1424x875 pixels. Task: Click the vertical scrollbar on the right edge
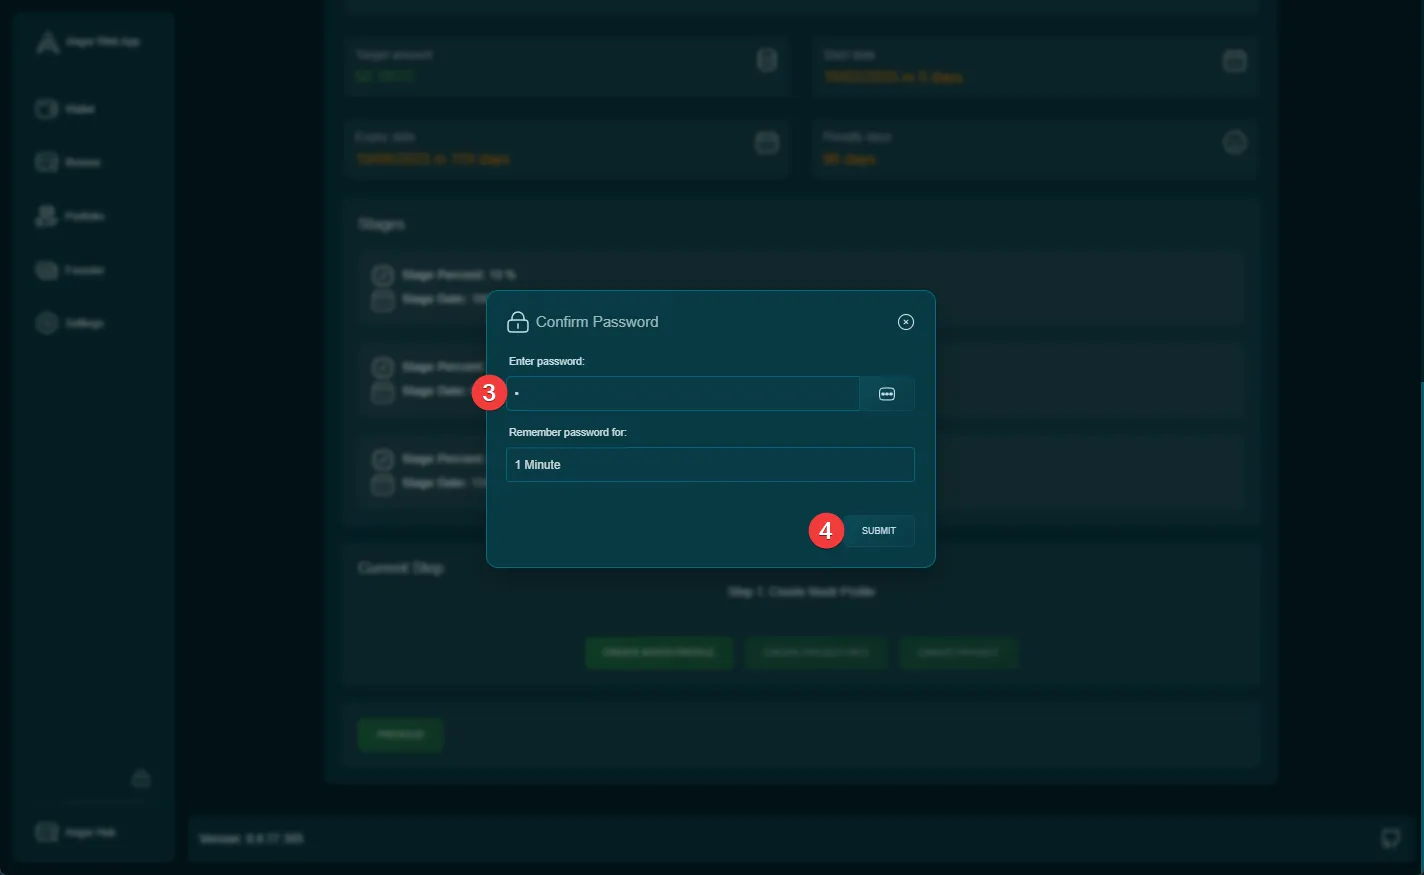pyautogui.click(x=1420, y=600)
